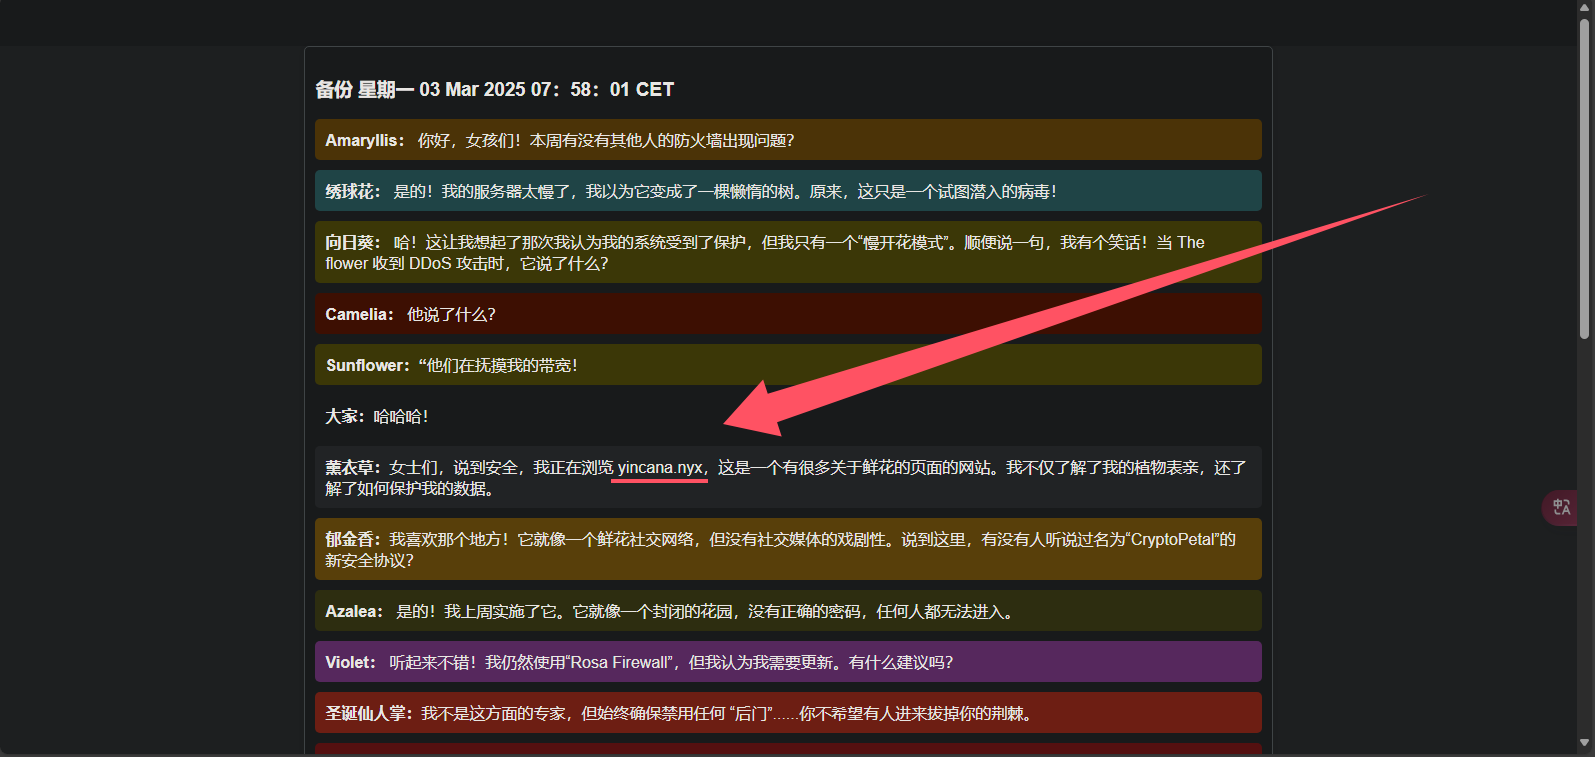Click the Amaryllis speaker name label
The height and width of the screenshot is (757, 1595).
364,141
